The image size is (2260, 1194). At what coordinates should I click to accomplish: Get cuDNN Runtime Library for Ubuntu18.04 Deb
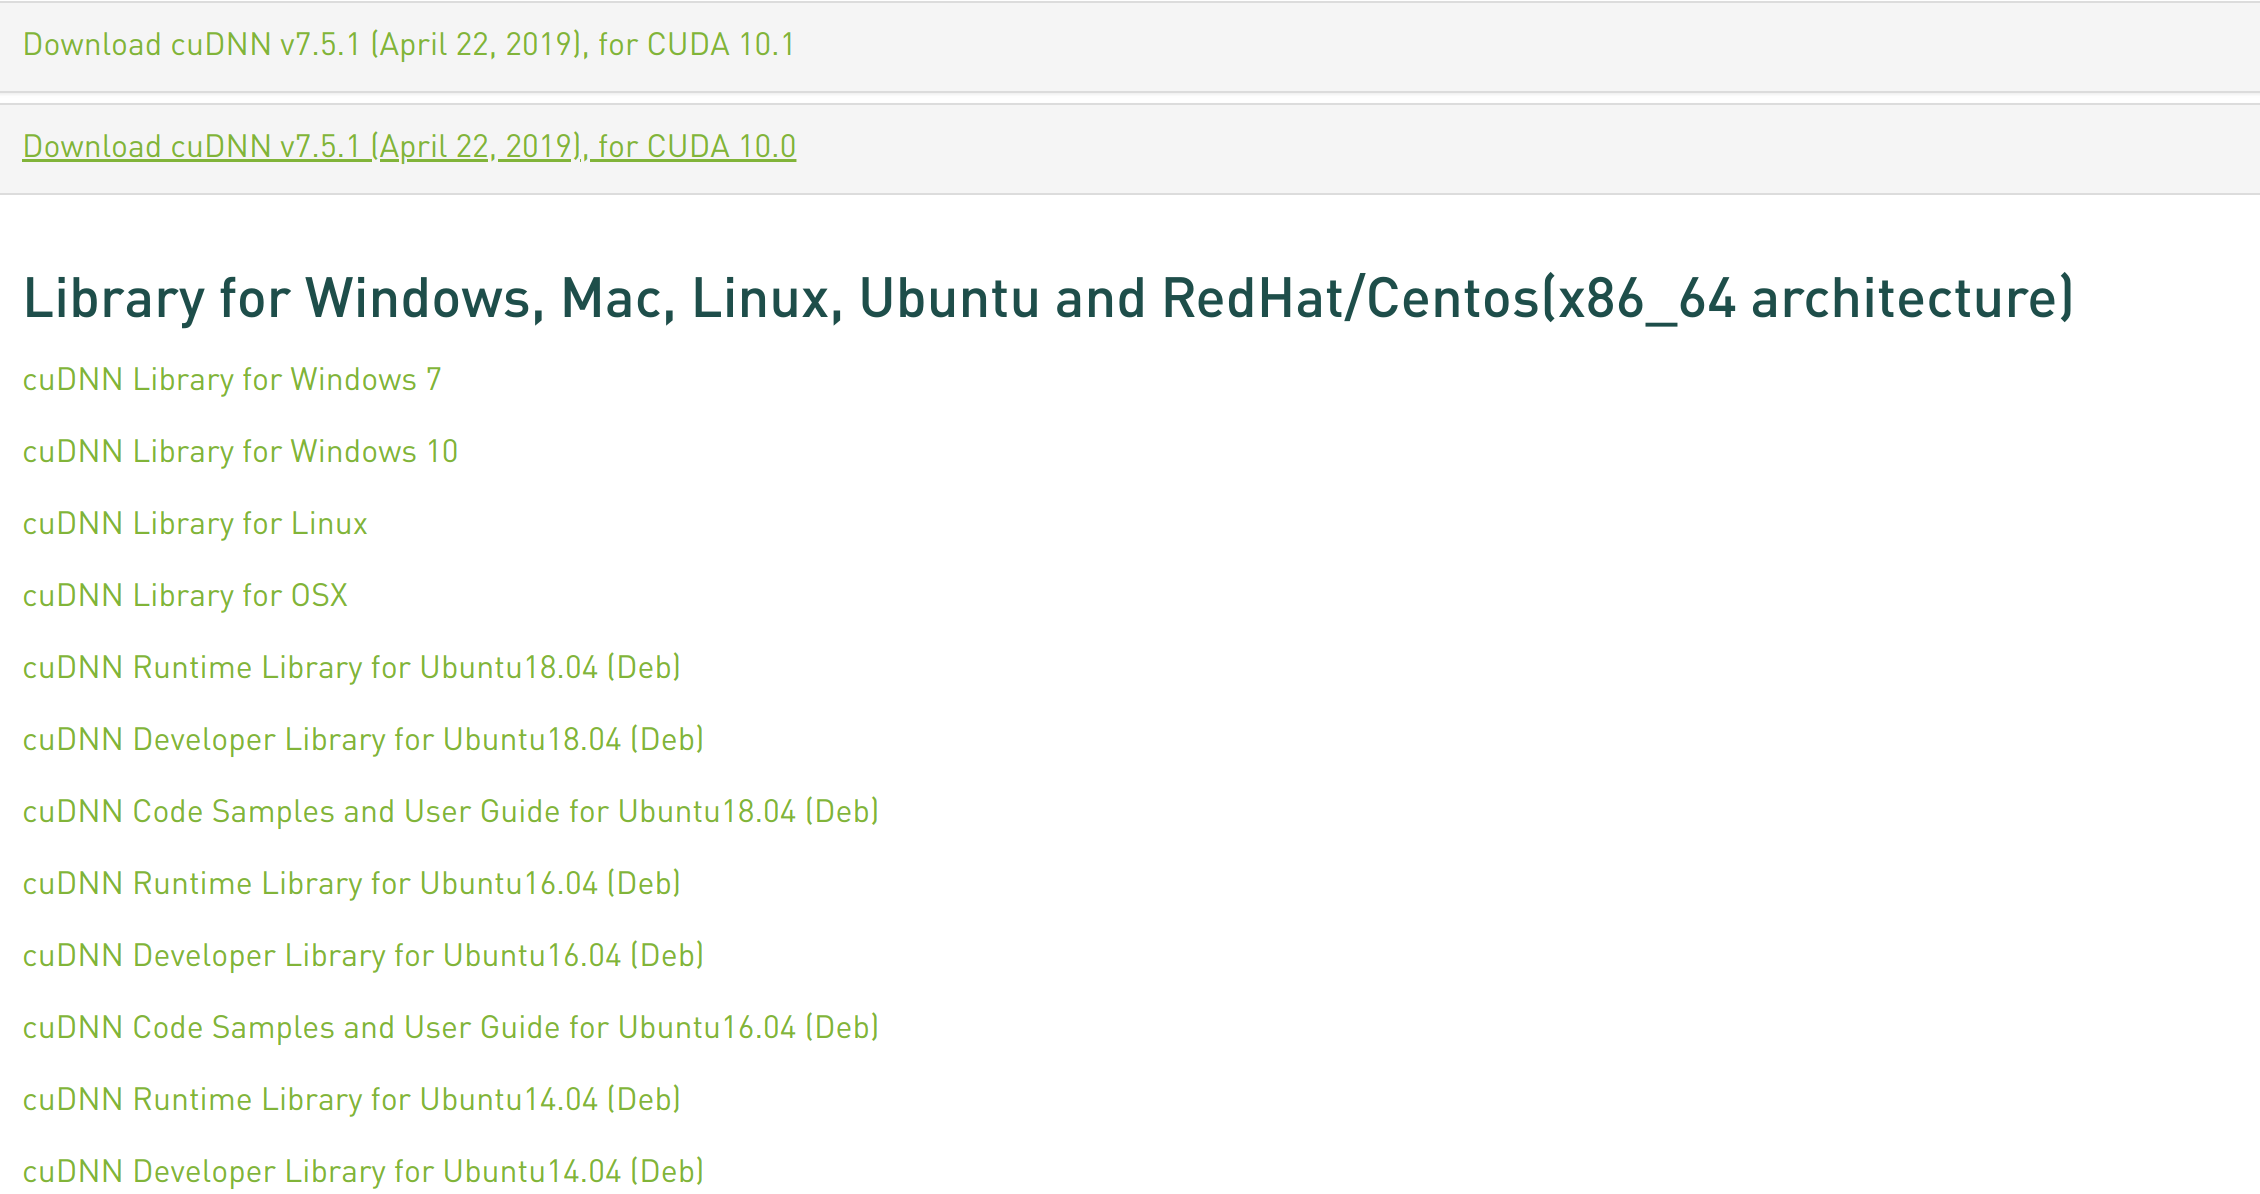[351, 668]
